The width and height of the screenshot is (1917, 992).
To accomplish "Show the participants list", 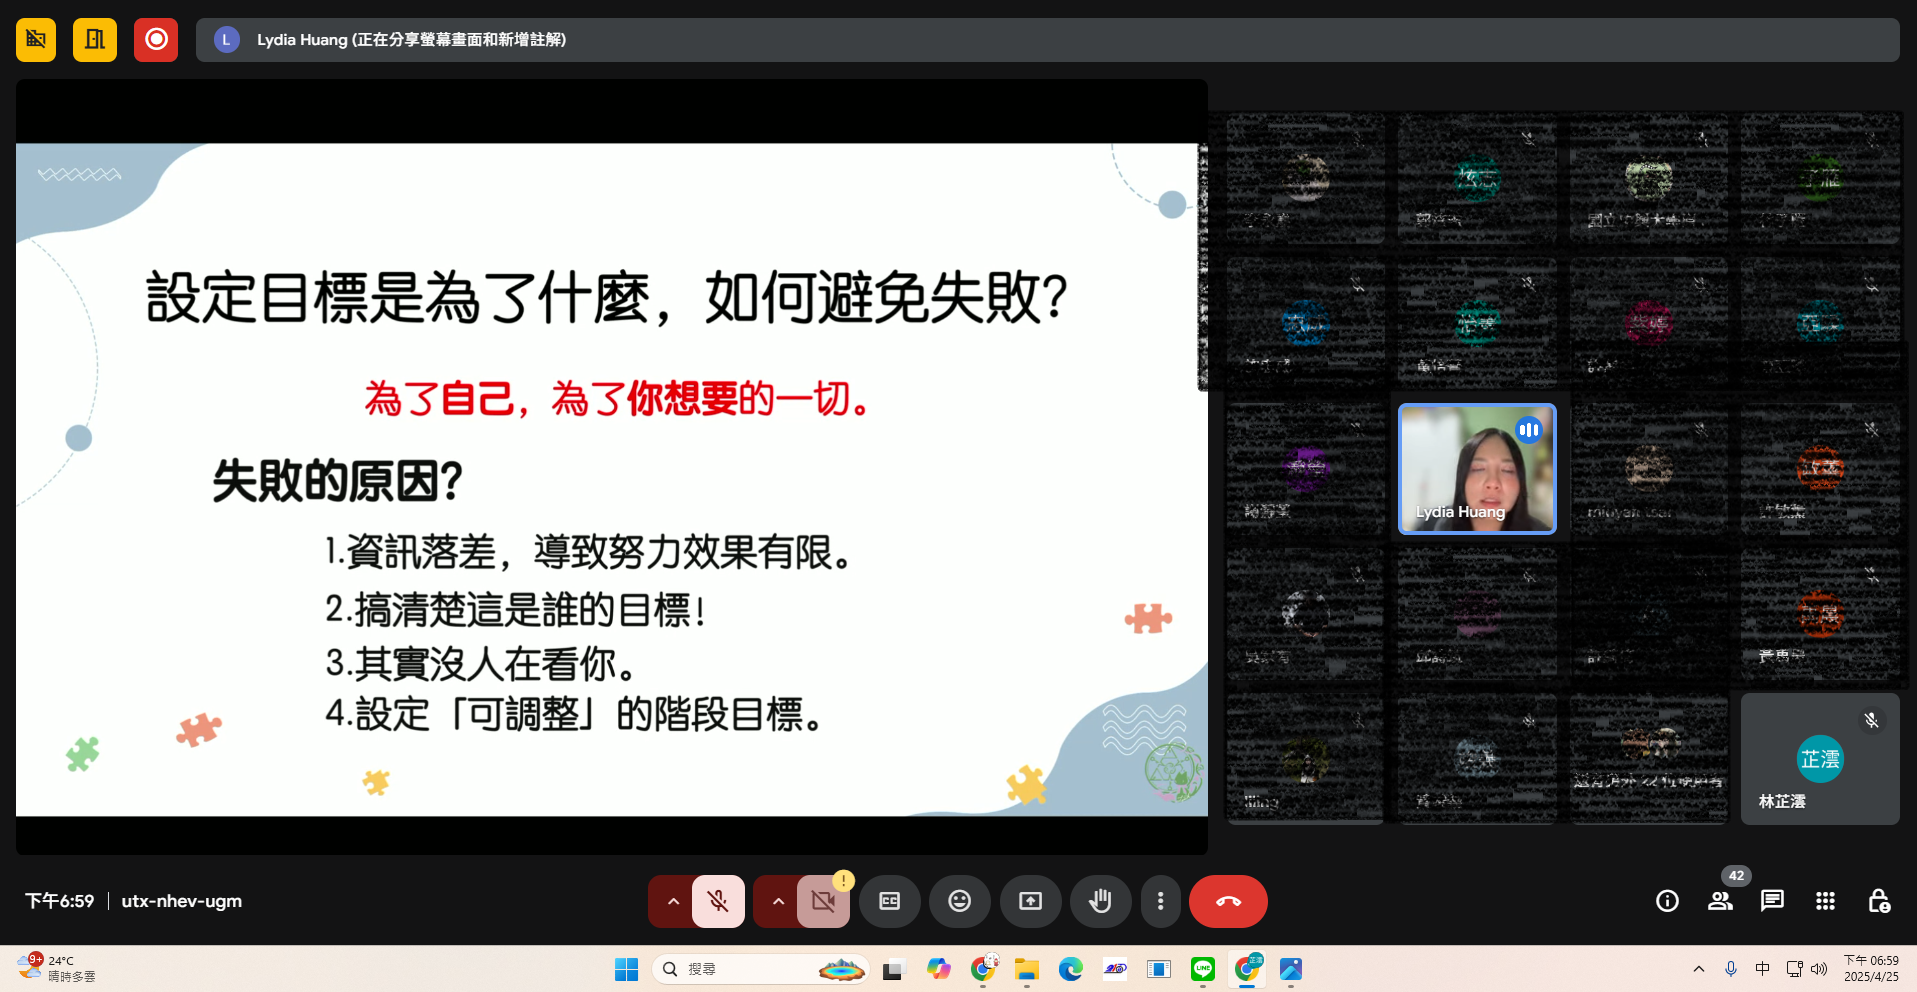I will [x=1720, y=901].
